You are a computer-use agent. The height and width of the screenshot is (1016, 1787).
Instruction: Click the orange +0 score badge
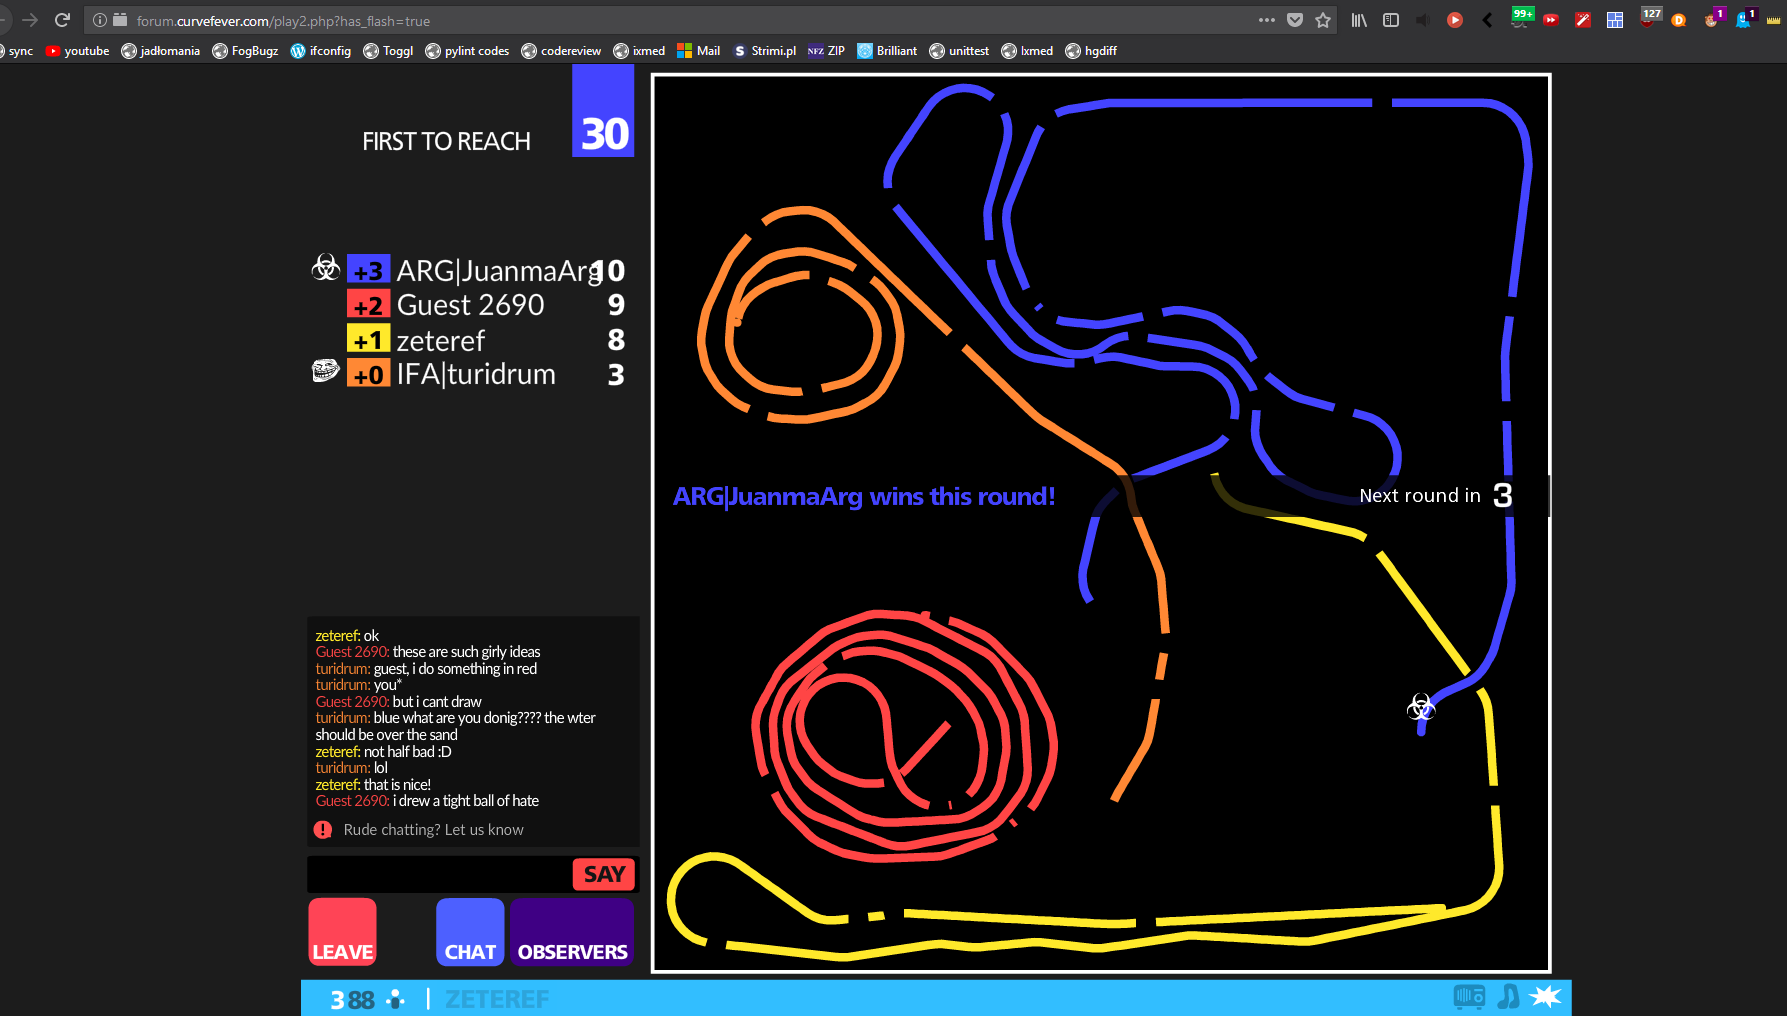368,374
